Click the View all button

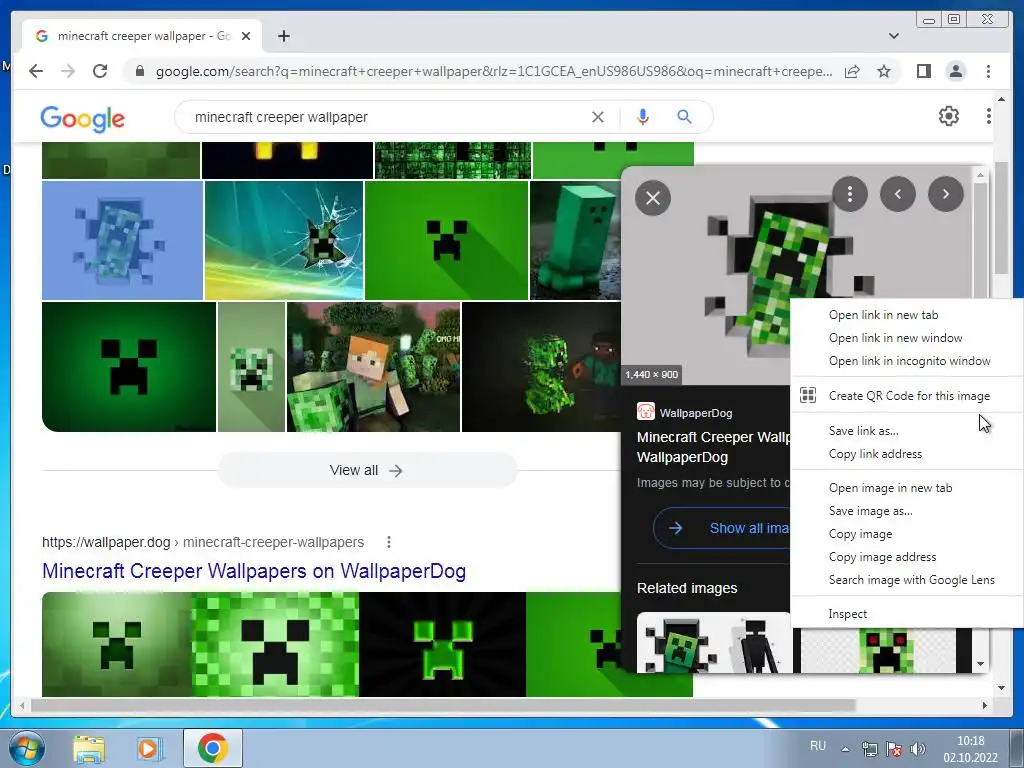point(367,470)
